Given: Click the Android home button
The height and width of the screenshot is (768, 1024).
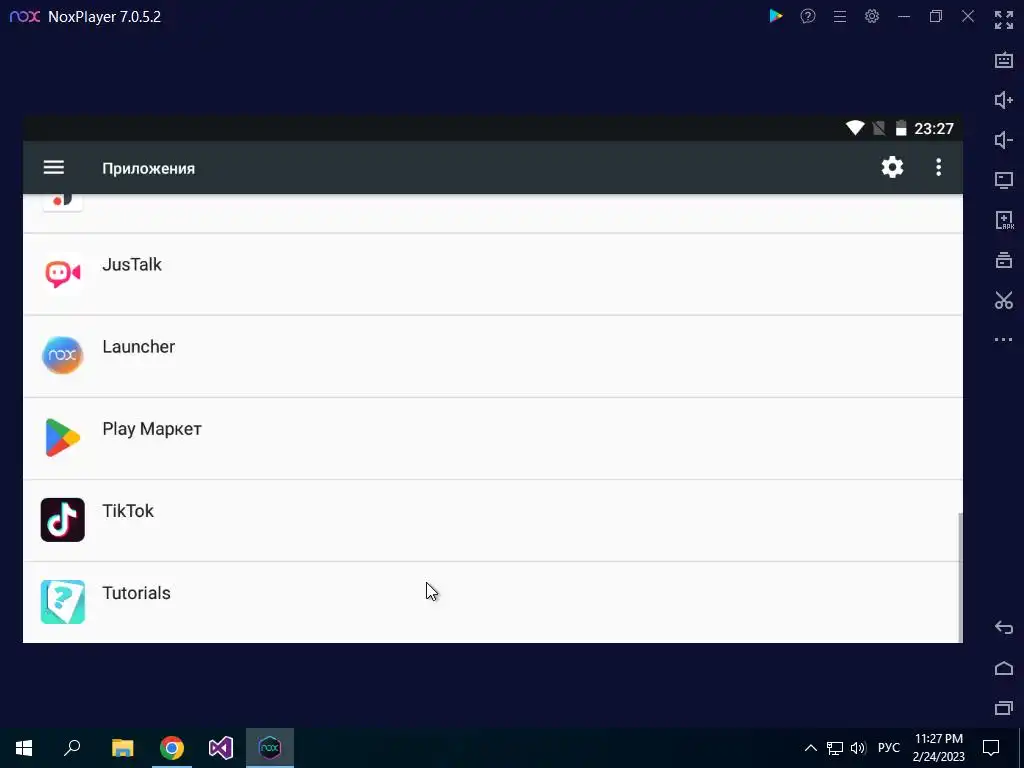Looking at the screenshot, I should (x=1004, y=668).
